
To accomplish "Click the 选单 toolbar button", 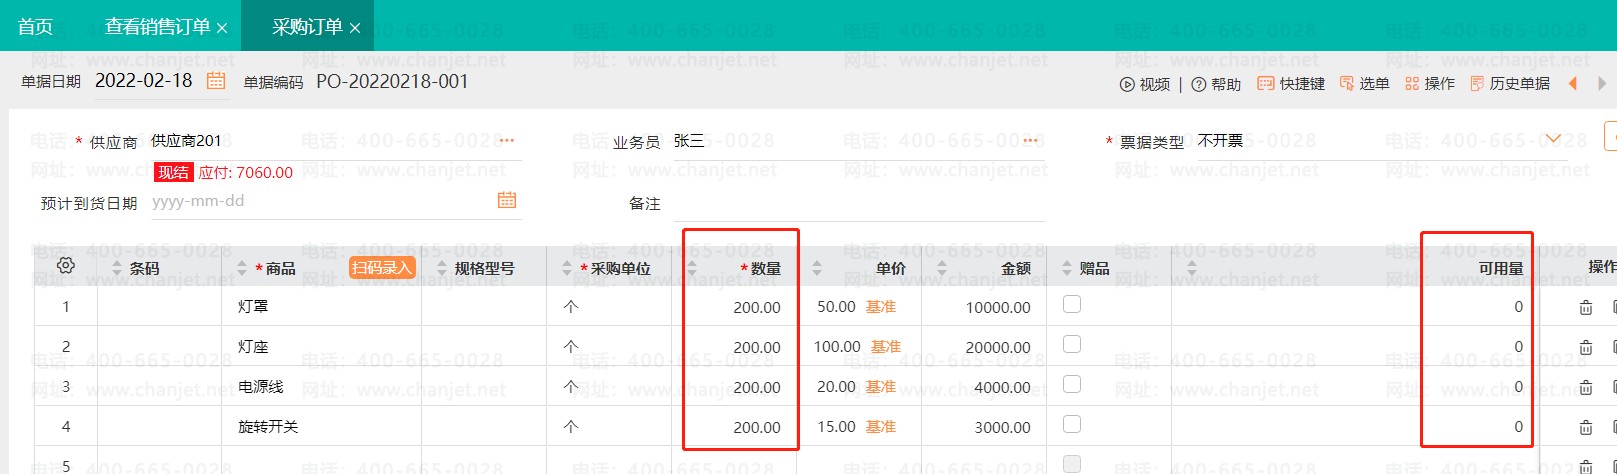I will [x=1365, y=84].
